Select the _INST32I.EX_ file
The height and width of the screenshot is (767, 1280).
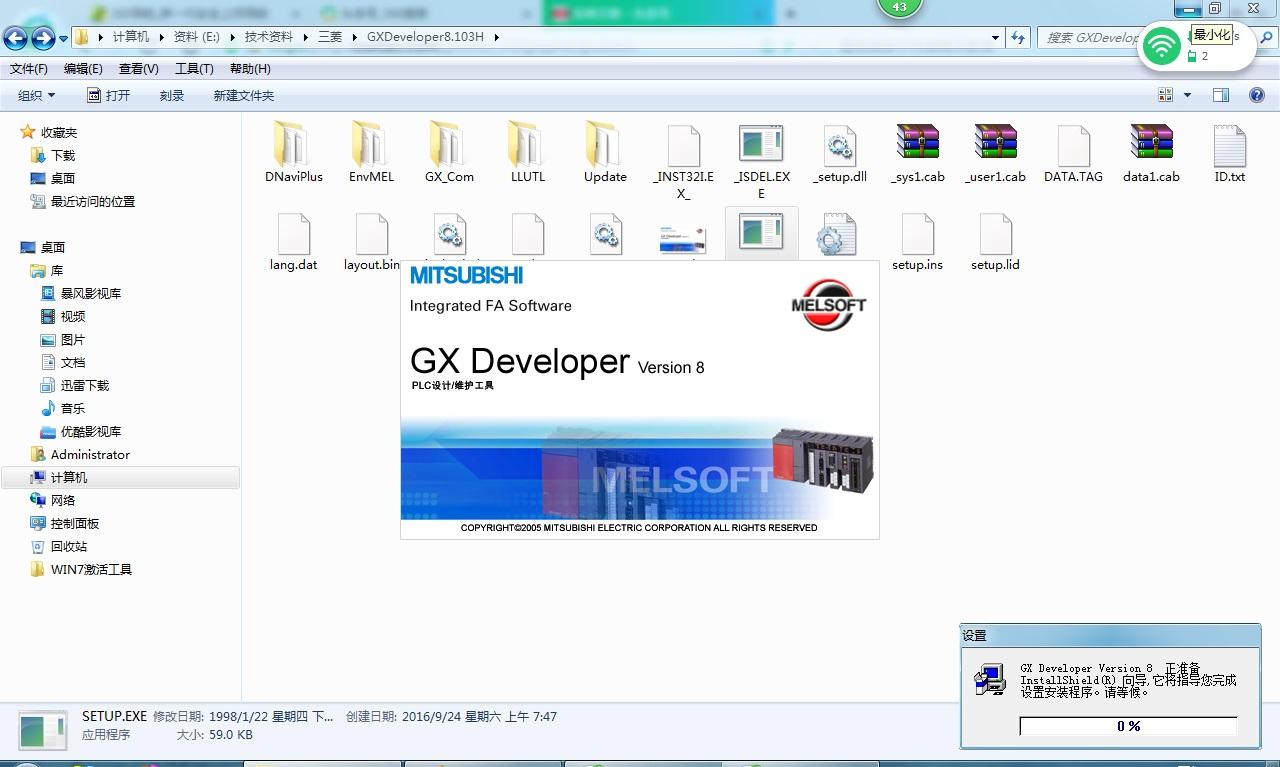click(683, 163)
